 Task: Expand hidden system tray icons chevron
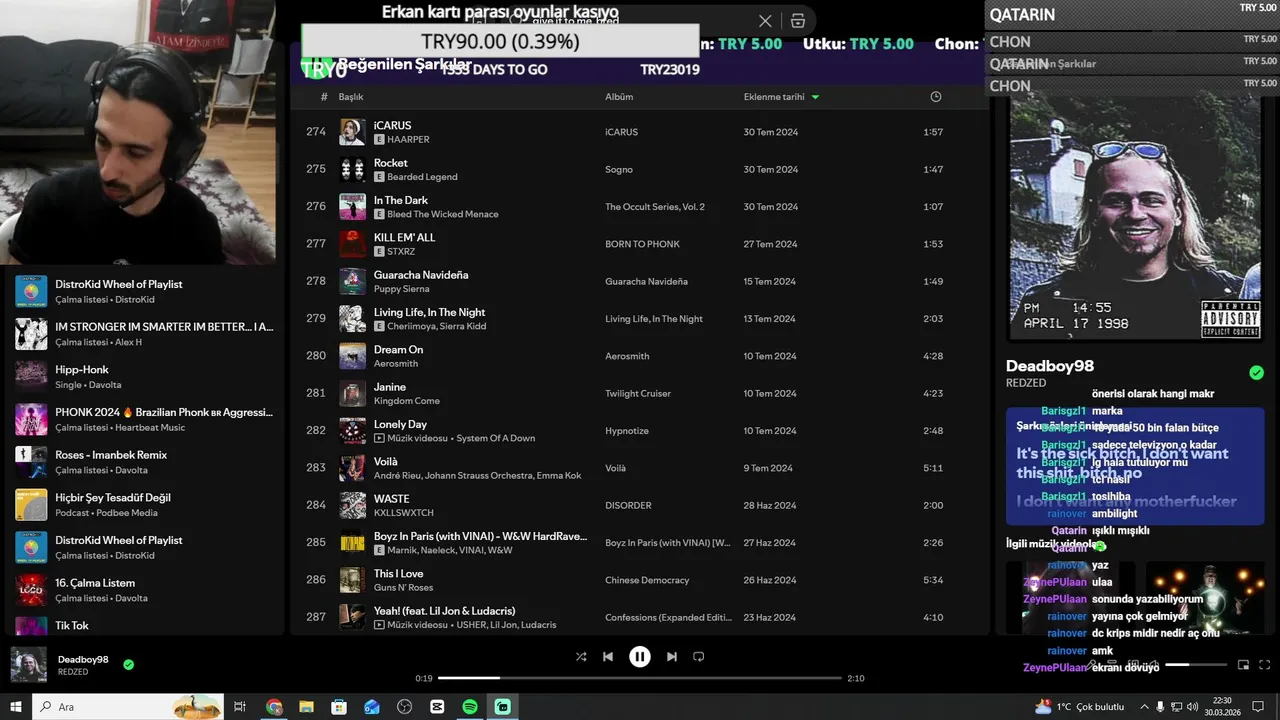1144,707
